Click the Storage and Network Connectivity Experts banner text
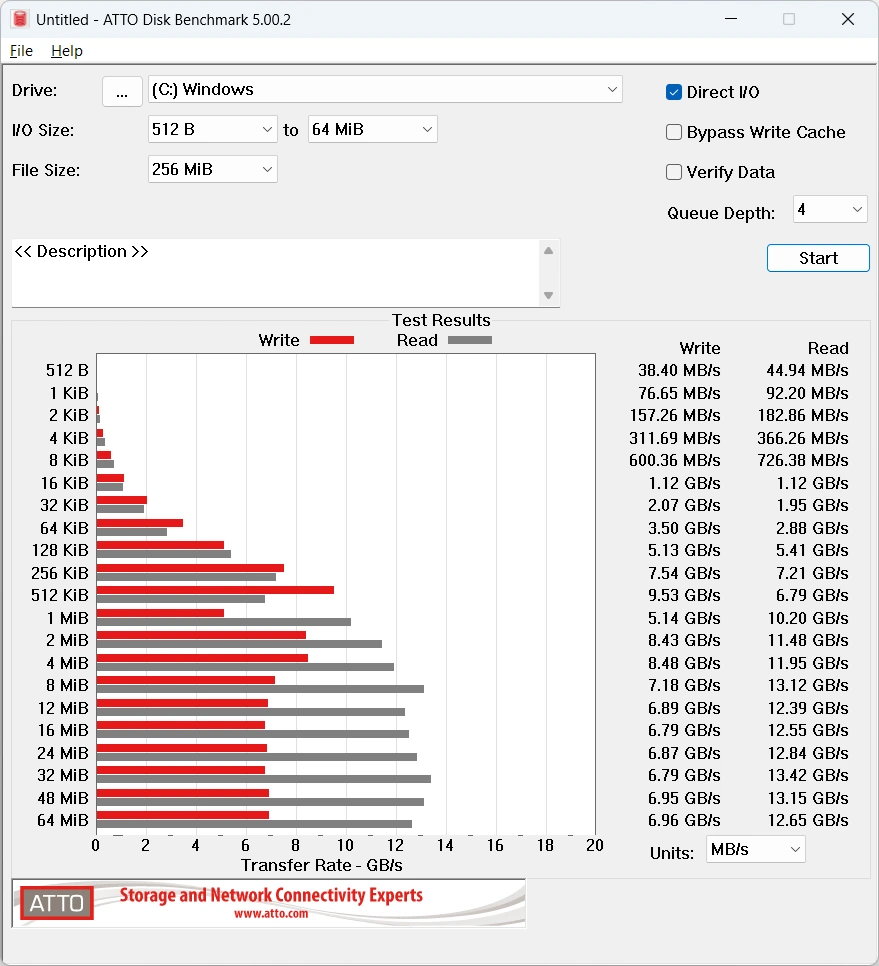The height and width of the screenshot is (966, 879). [x=271, y=895]
